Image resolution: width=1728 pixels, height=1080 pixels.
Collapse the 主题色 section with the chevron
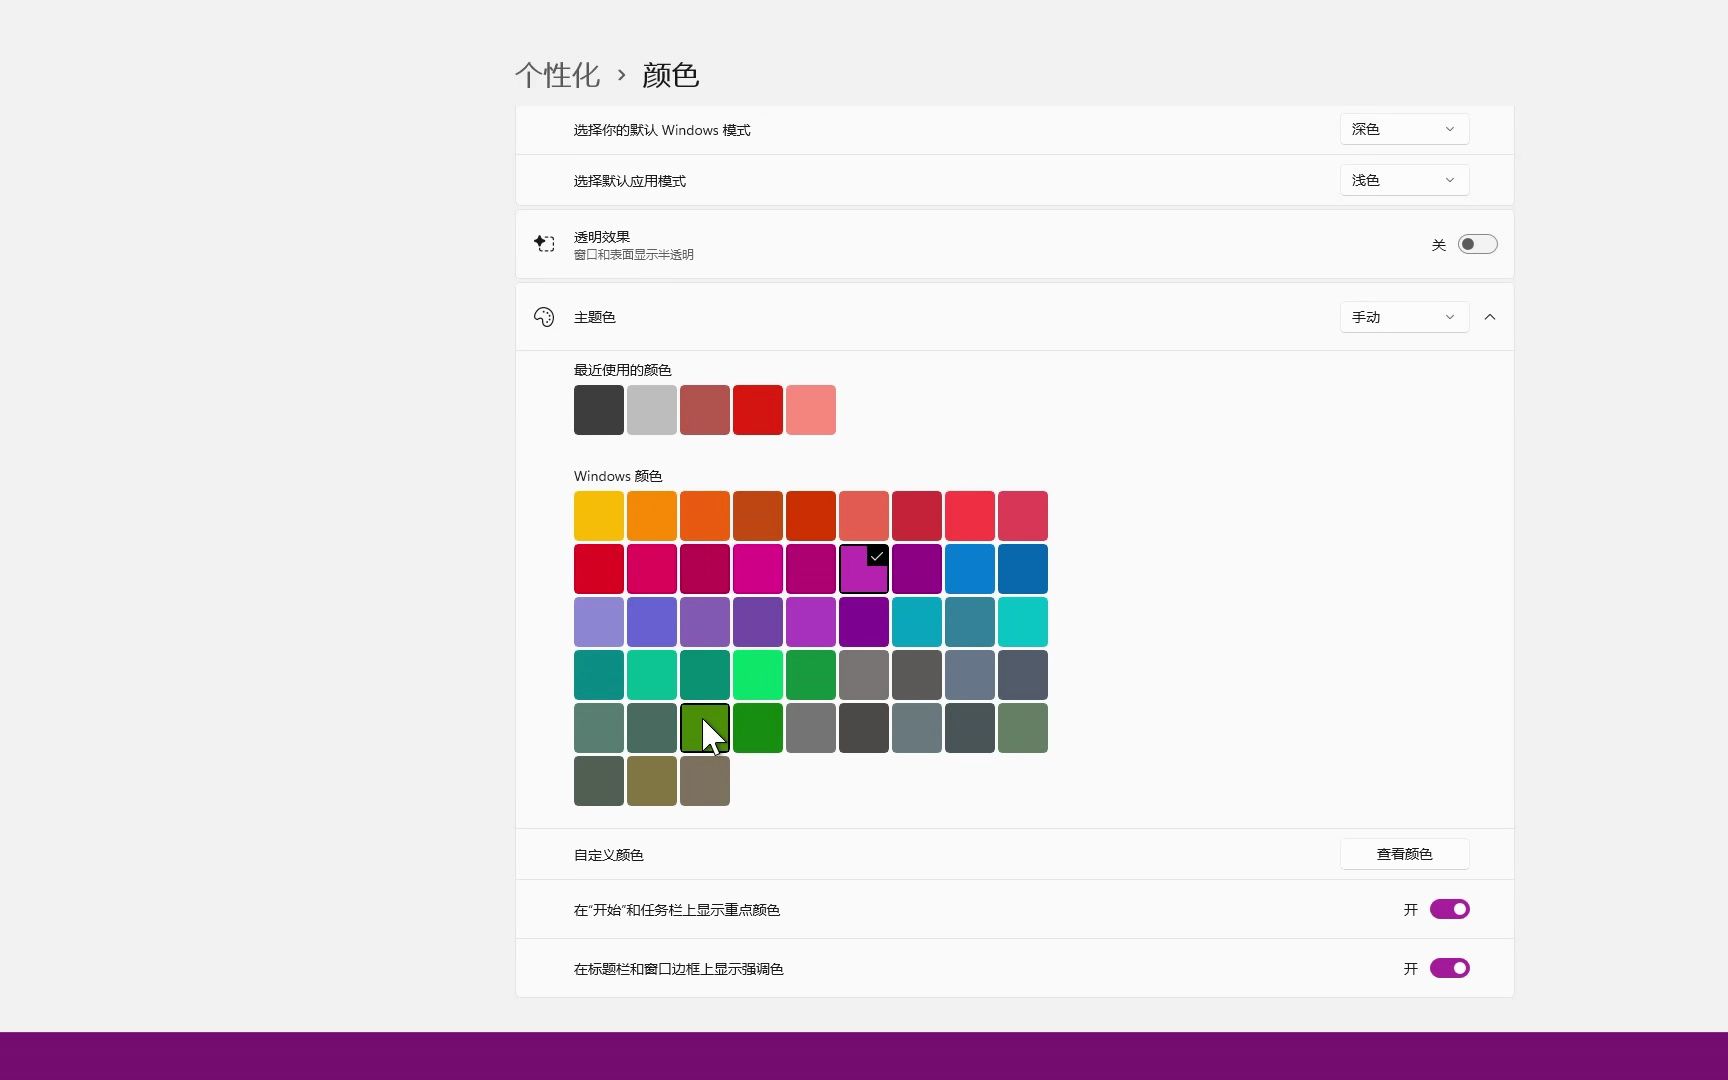click(x=1490, y=317)
